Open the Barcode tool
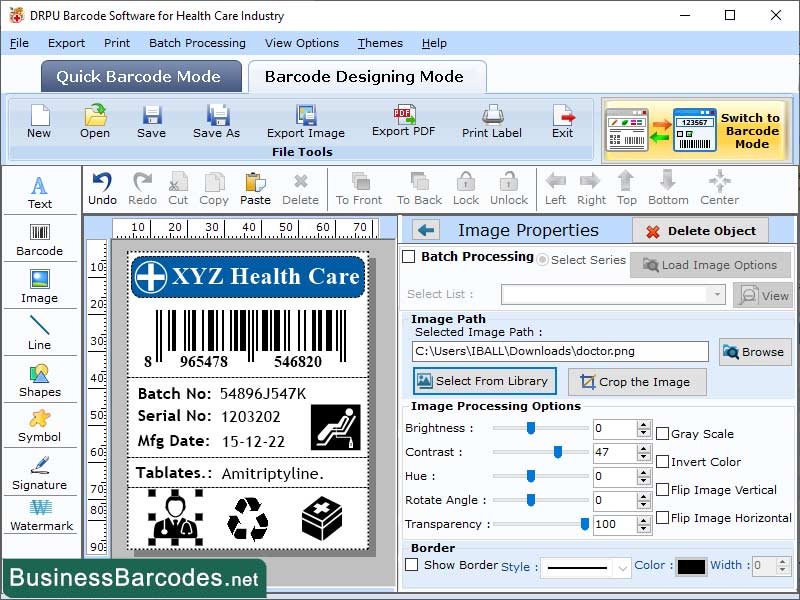Screen dimensions: 800x600 (40, 238)
